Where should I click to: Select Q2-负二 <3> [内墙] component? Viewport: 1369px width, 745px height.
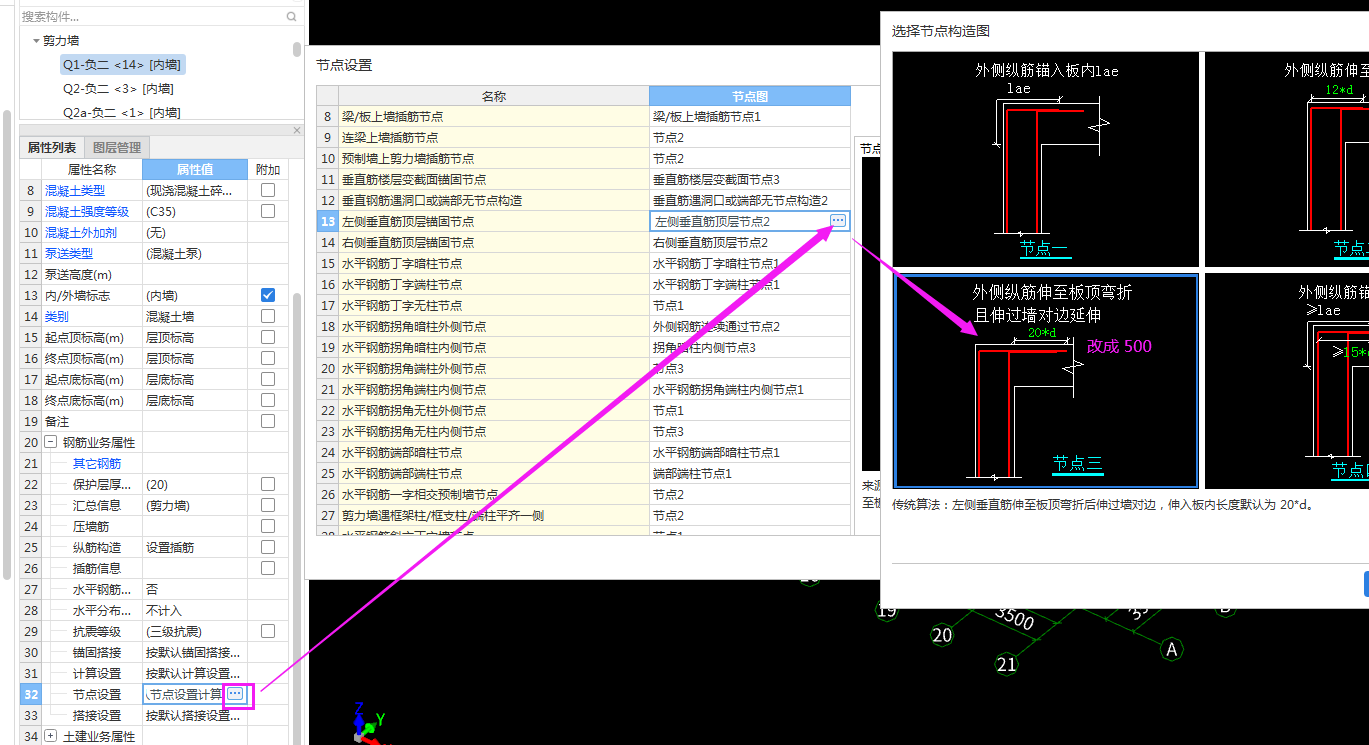click(118, 89)
